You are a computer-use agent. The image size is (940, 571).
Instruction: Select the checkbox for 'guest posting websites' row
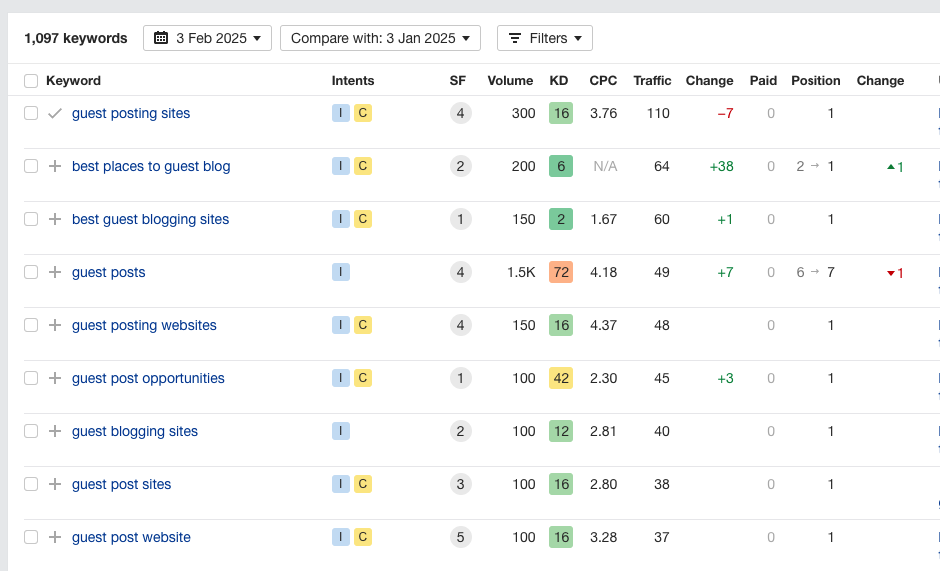click(31, 325)
